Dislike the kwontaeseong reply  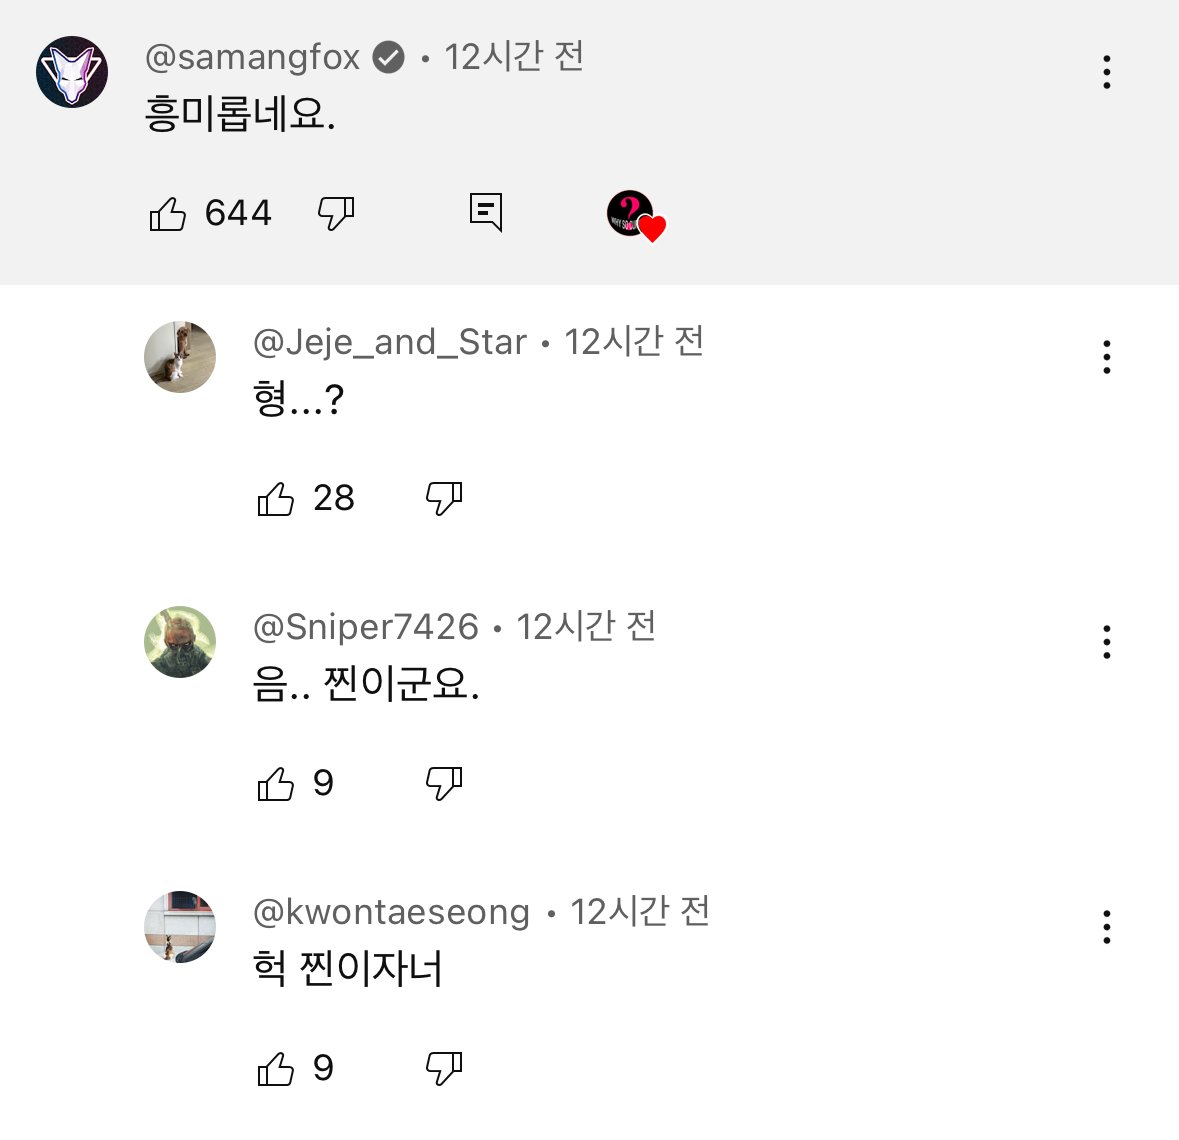tap(444, 1068)
